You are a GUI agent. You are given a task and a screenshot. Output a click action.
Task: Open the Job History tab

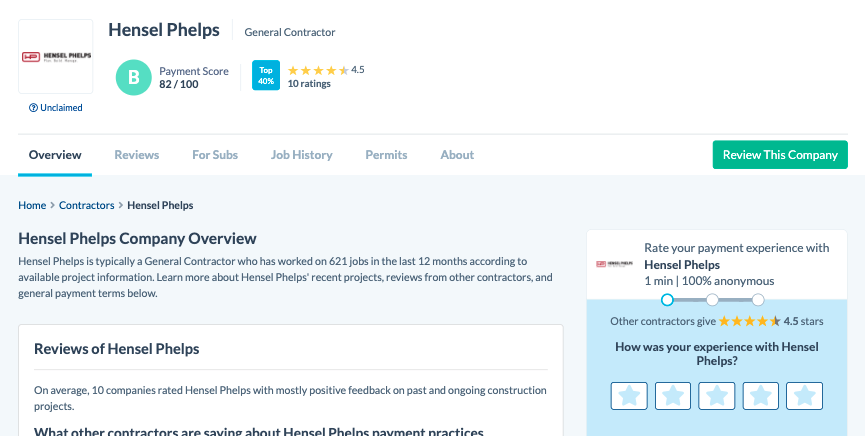click(x=301, y=155)
